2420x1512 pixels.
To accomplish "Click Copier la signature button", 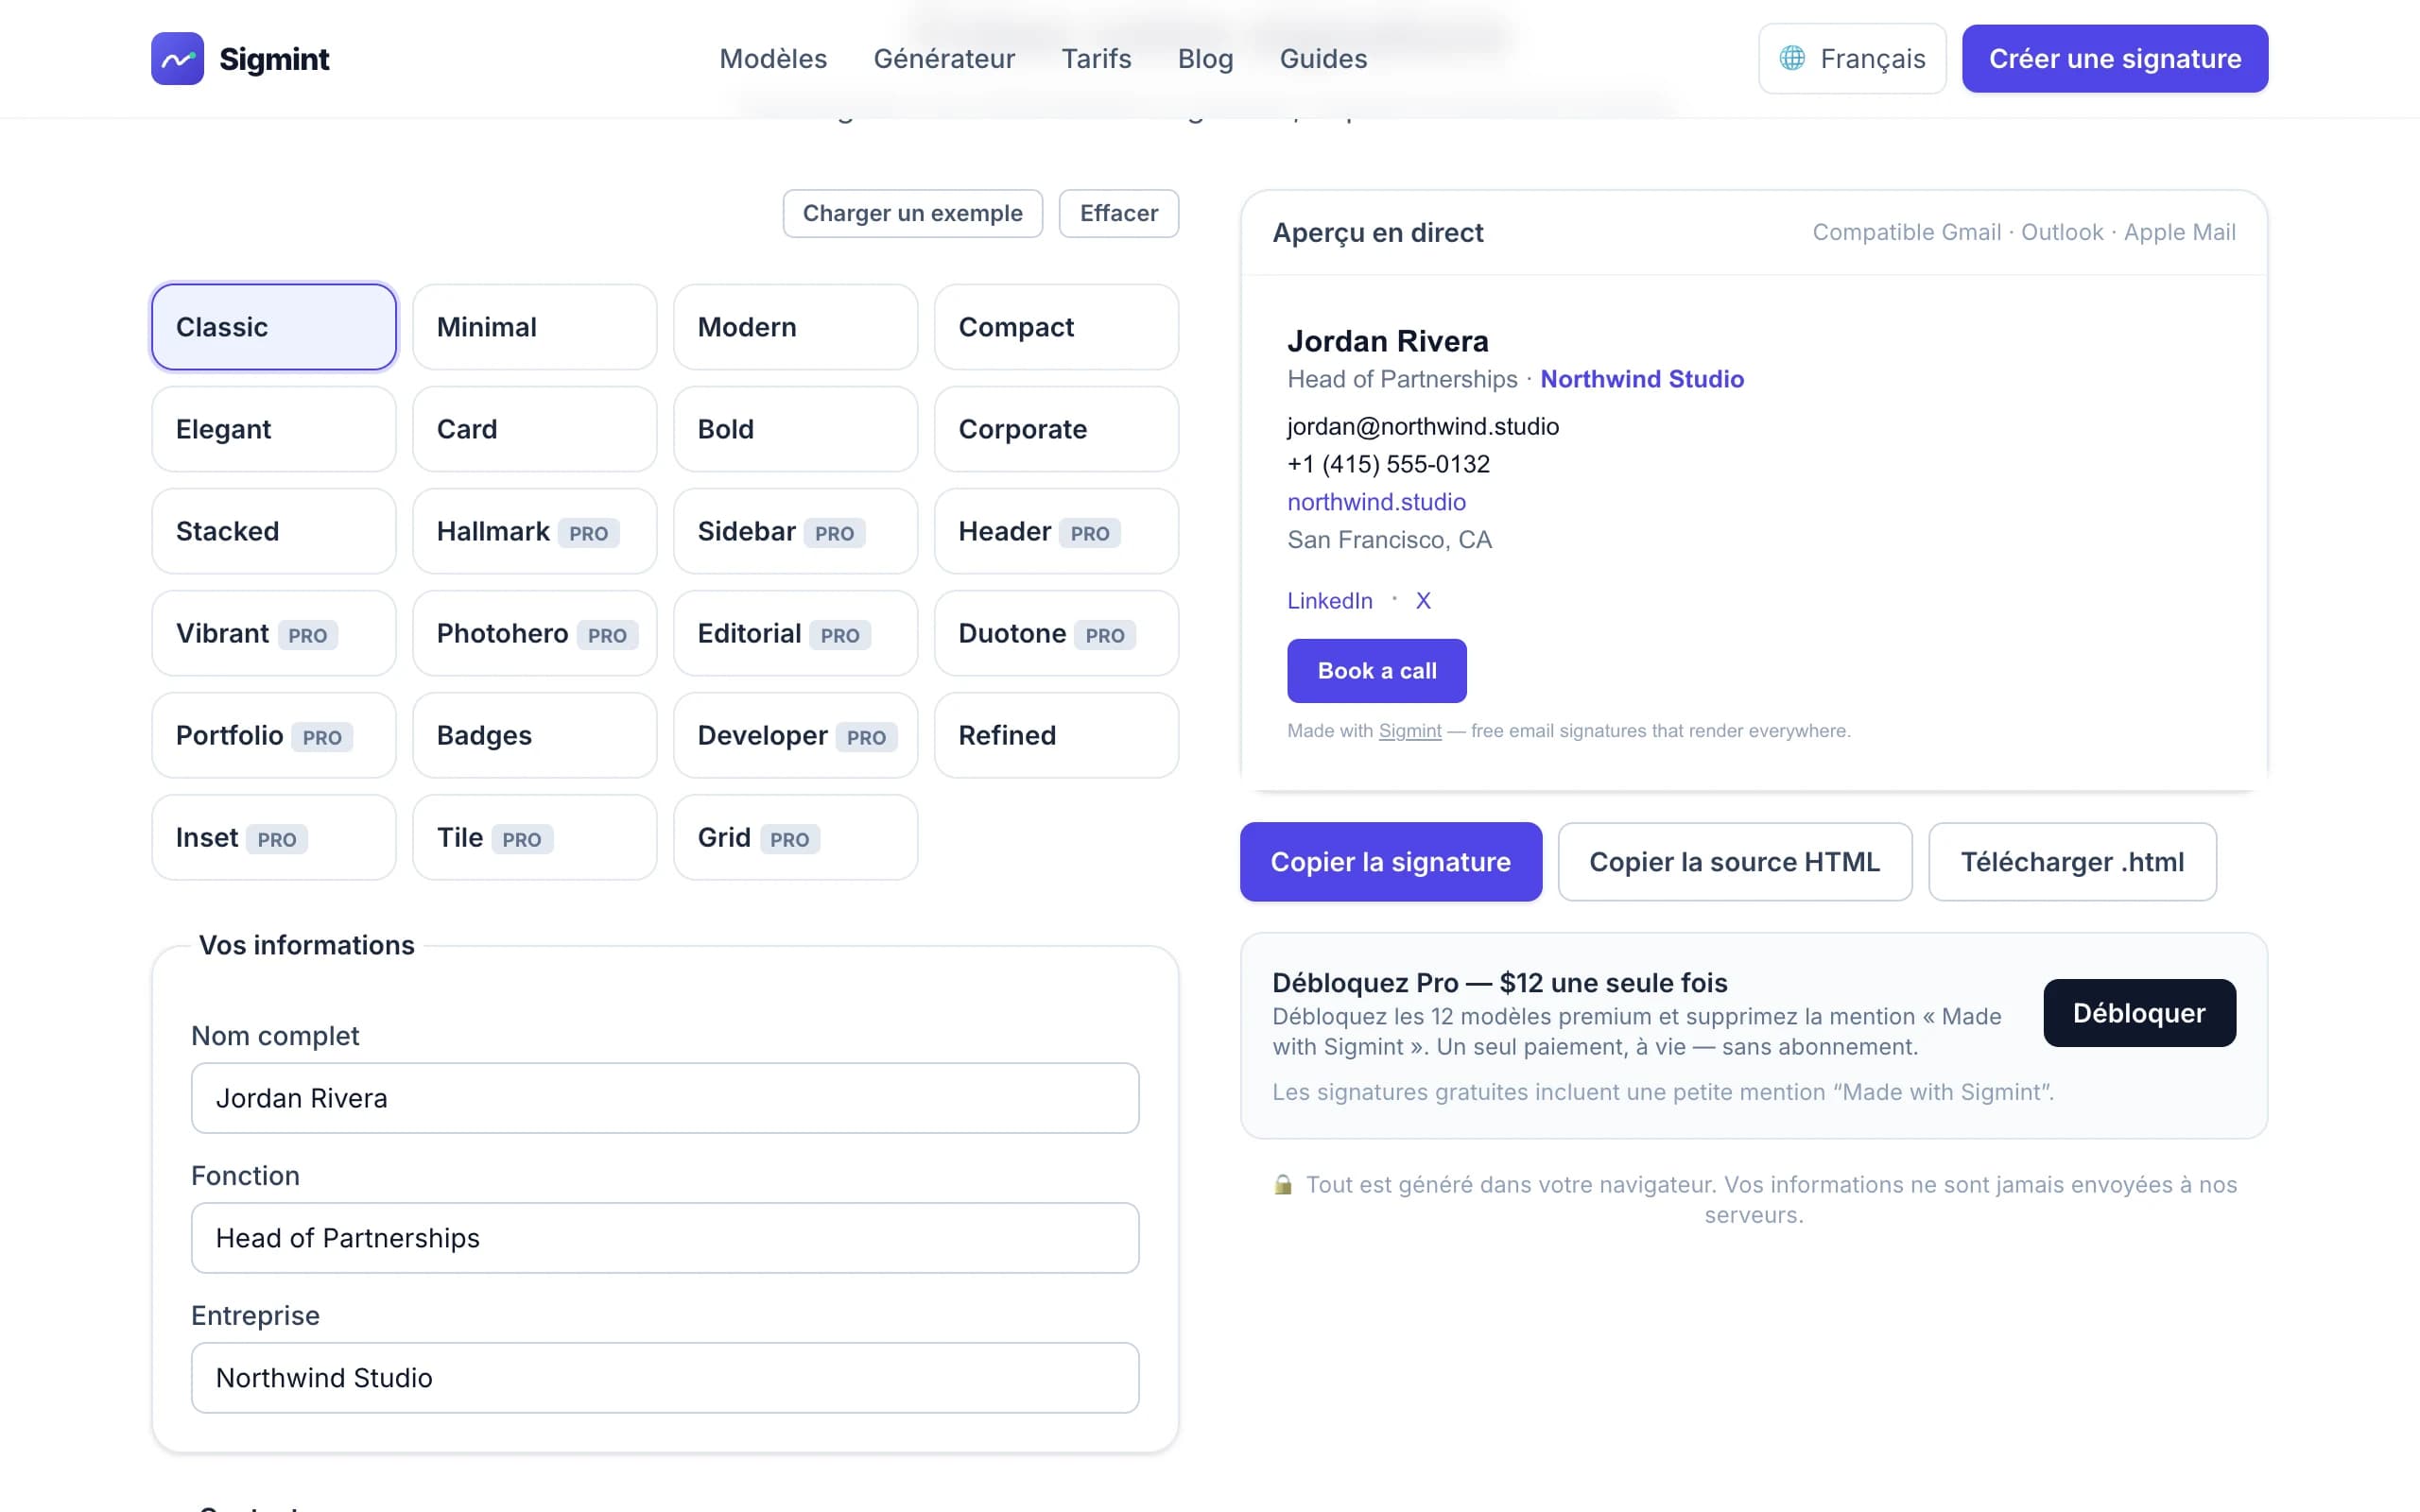I will [1390, 862].
